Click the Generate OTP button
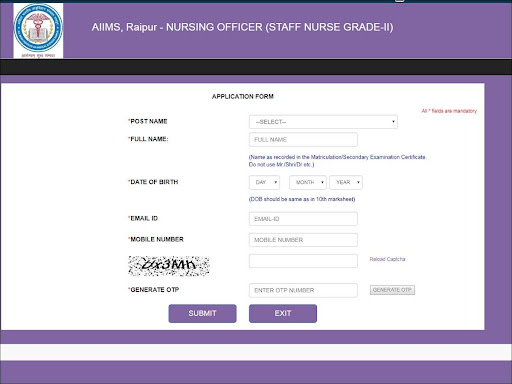512x384 pixels. pos(392,290)
